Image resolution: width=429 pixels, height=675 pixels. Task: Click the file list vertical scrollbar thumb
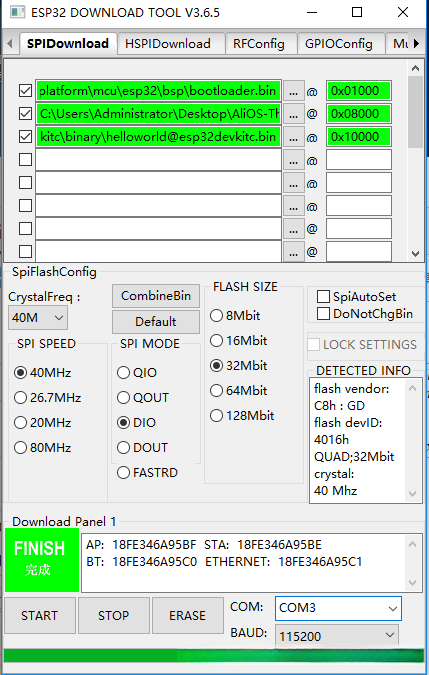[x=415, y=112]
